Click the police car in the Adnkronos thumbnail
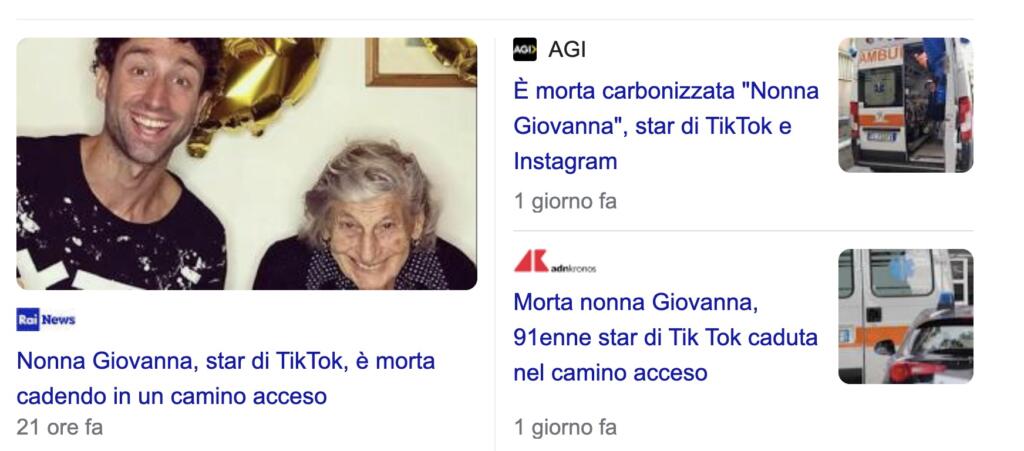1024x451 pixels. click(931, 345)
